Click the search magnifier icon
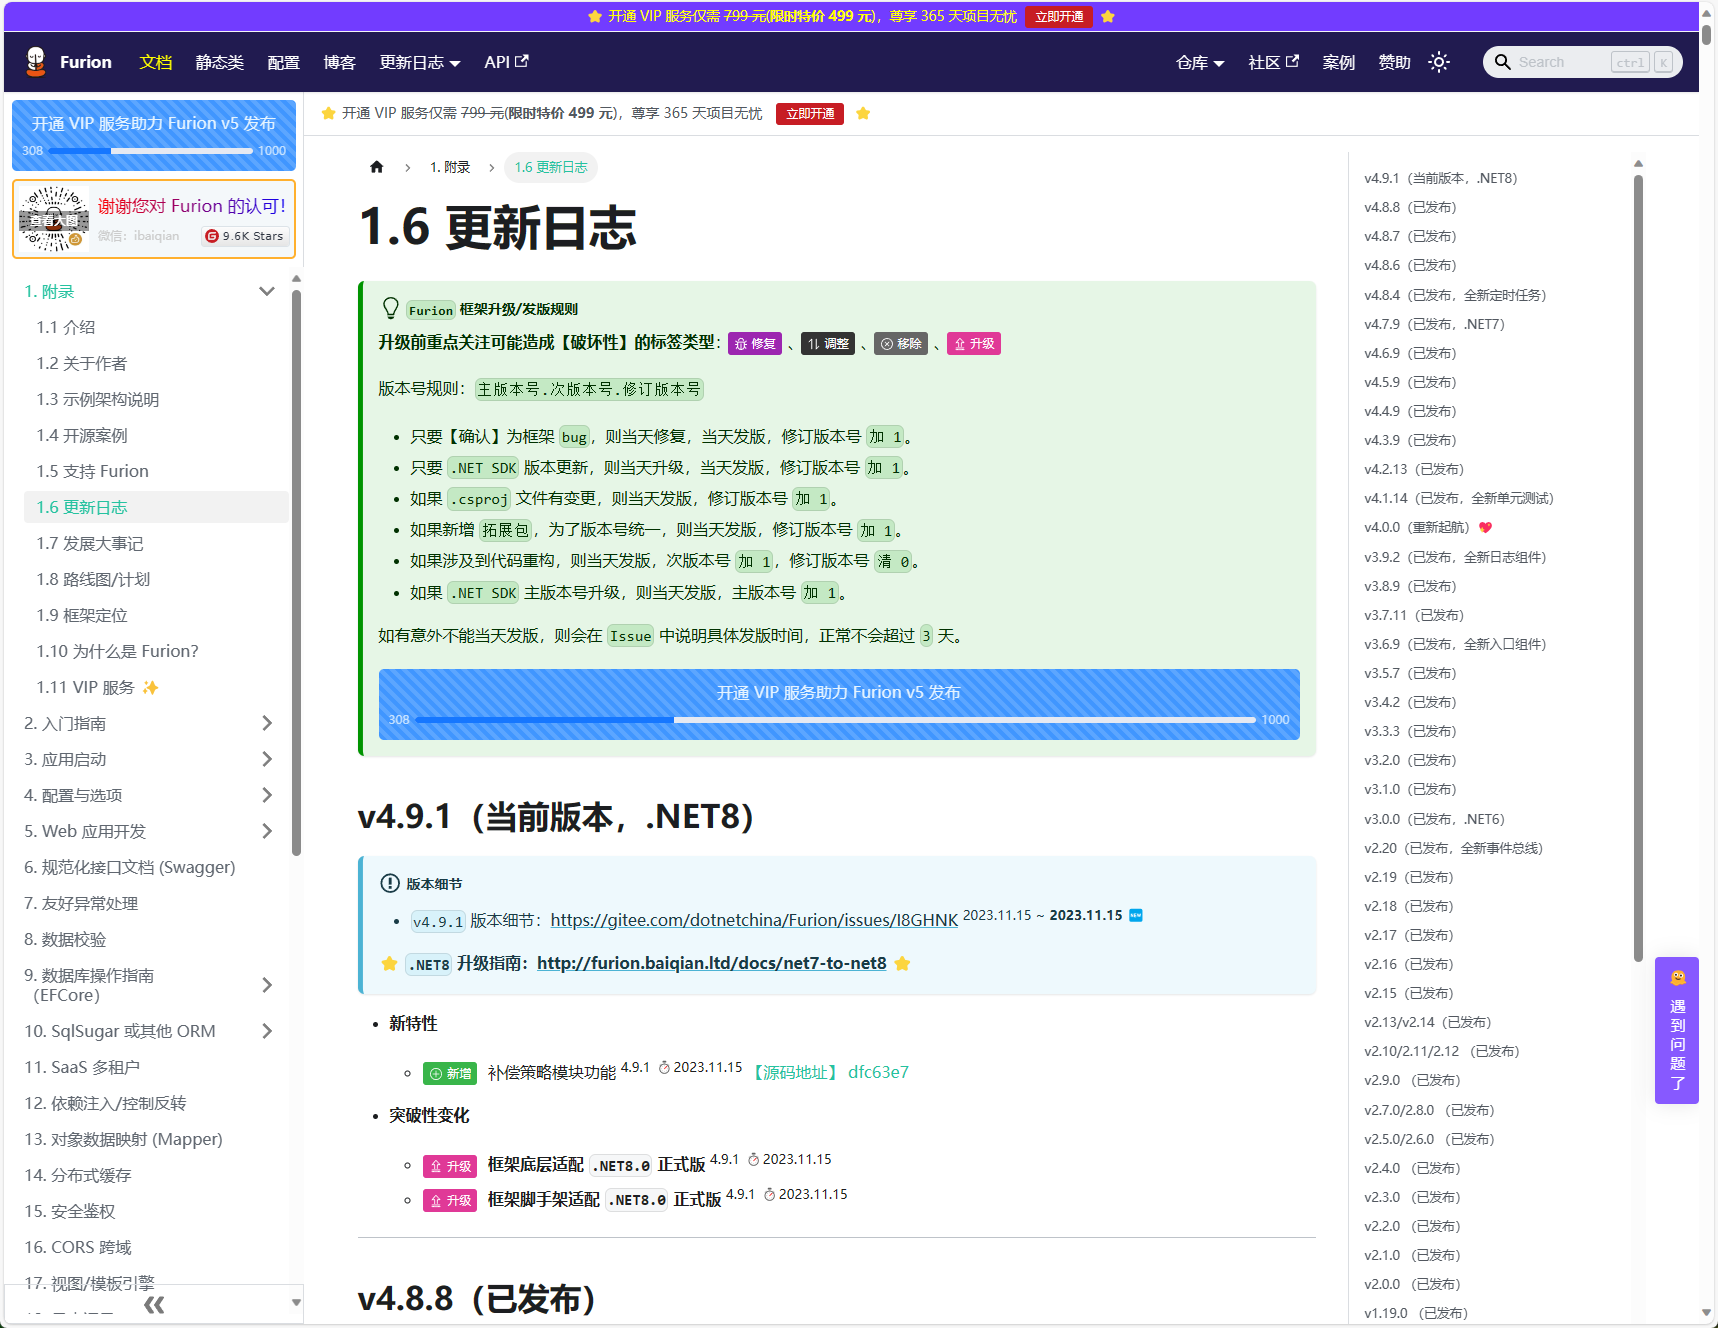The image size is (1718, 1328). [1502, 62]
